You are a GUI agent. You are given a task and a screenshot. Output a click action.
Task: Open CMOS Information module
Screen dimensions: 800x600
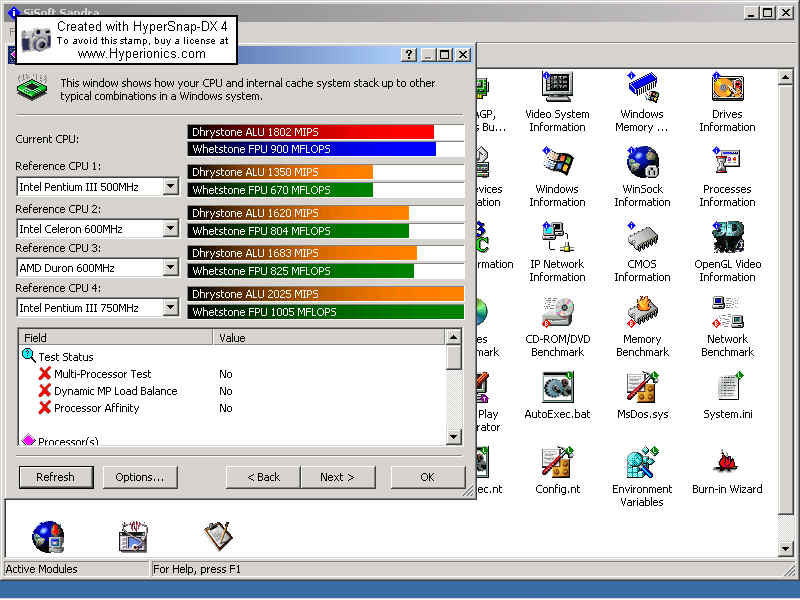click(x=642, y=252)
